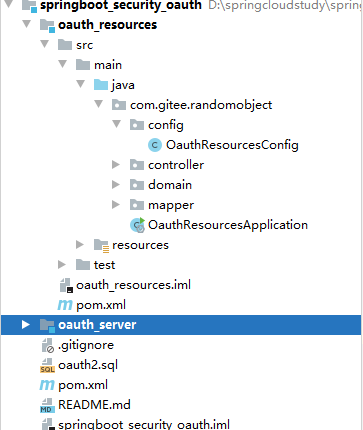The width and height of the screenshot is (363, 430).
Task: Select the root pom.xml file
Action: pyautogui.click(x=83, y=385)
